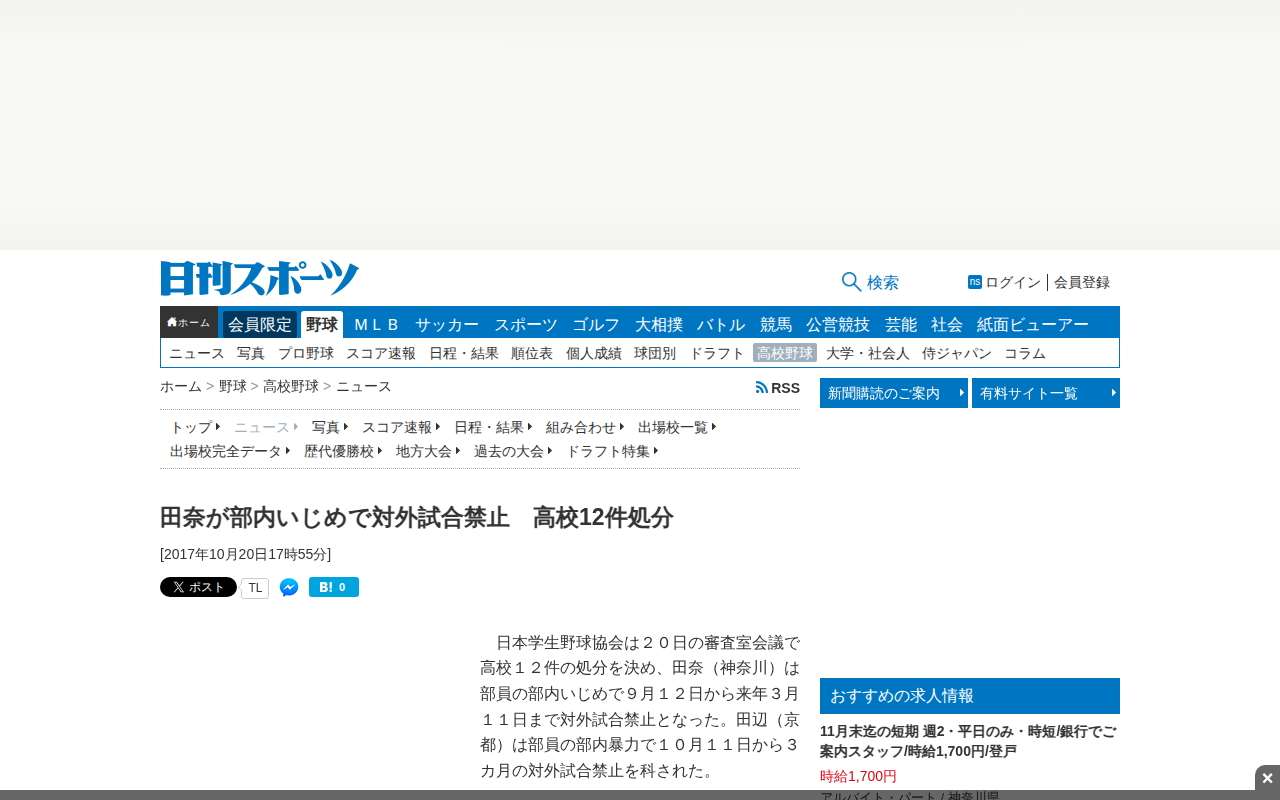This screenshot has width=1280, height=800.
Task: Open the ゴルフ tab
Action: pyautogui.click(x=596, y=324)
